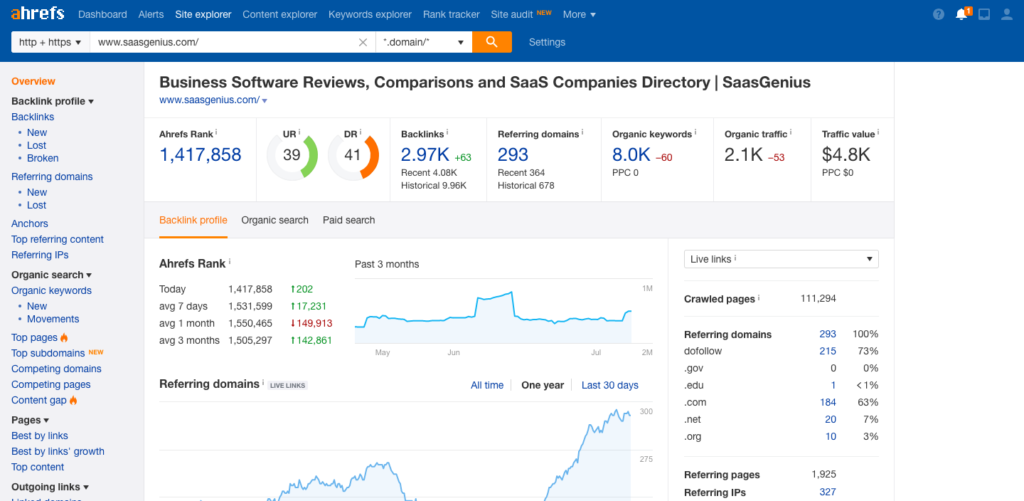Open the More menu dropdown

579,14
